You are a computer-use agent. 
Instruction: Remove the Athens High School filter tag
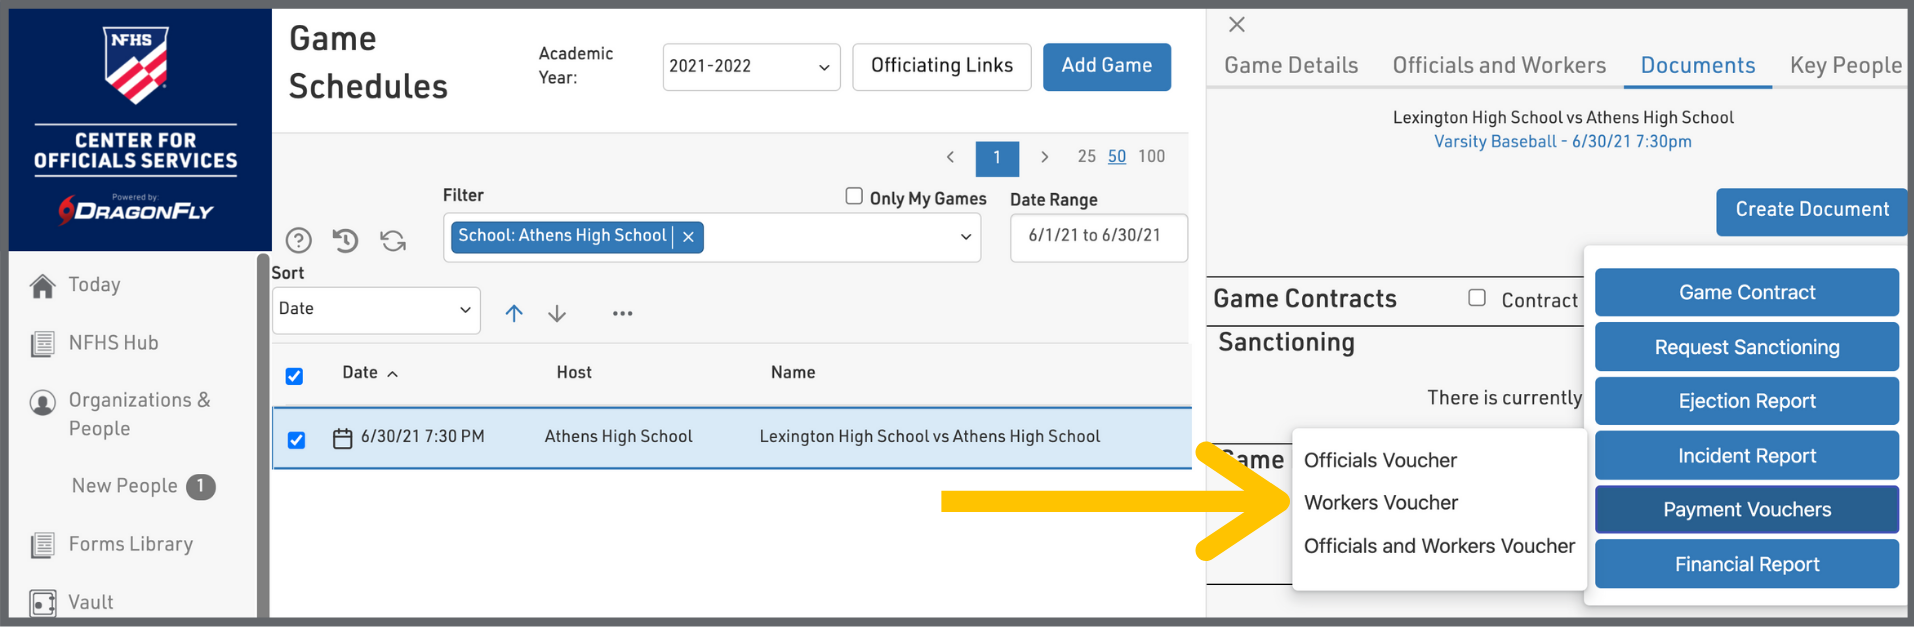tap(688, 237)
